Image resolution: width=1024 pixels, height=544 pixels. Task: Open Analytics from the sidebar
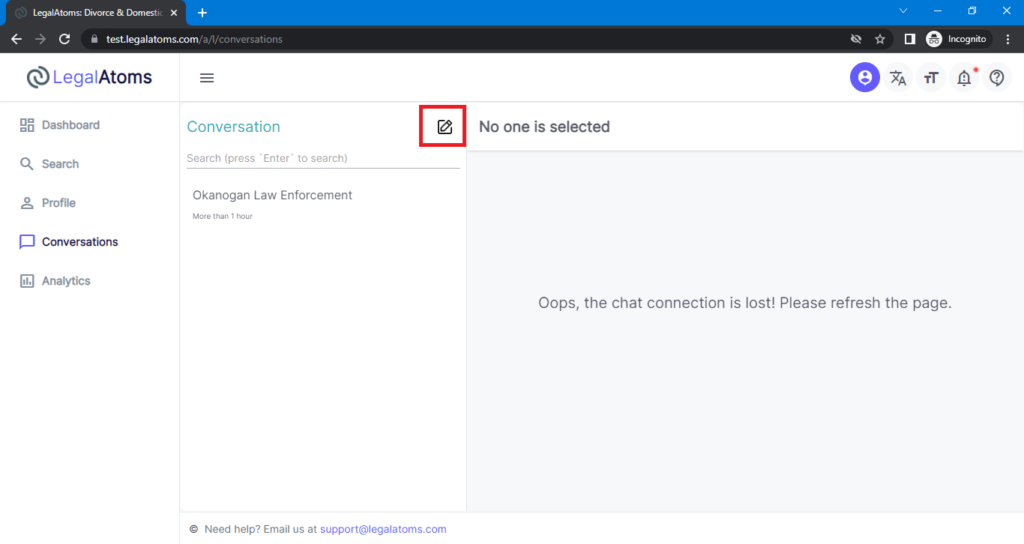point(55,281)
